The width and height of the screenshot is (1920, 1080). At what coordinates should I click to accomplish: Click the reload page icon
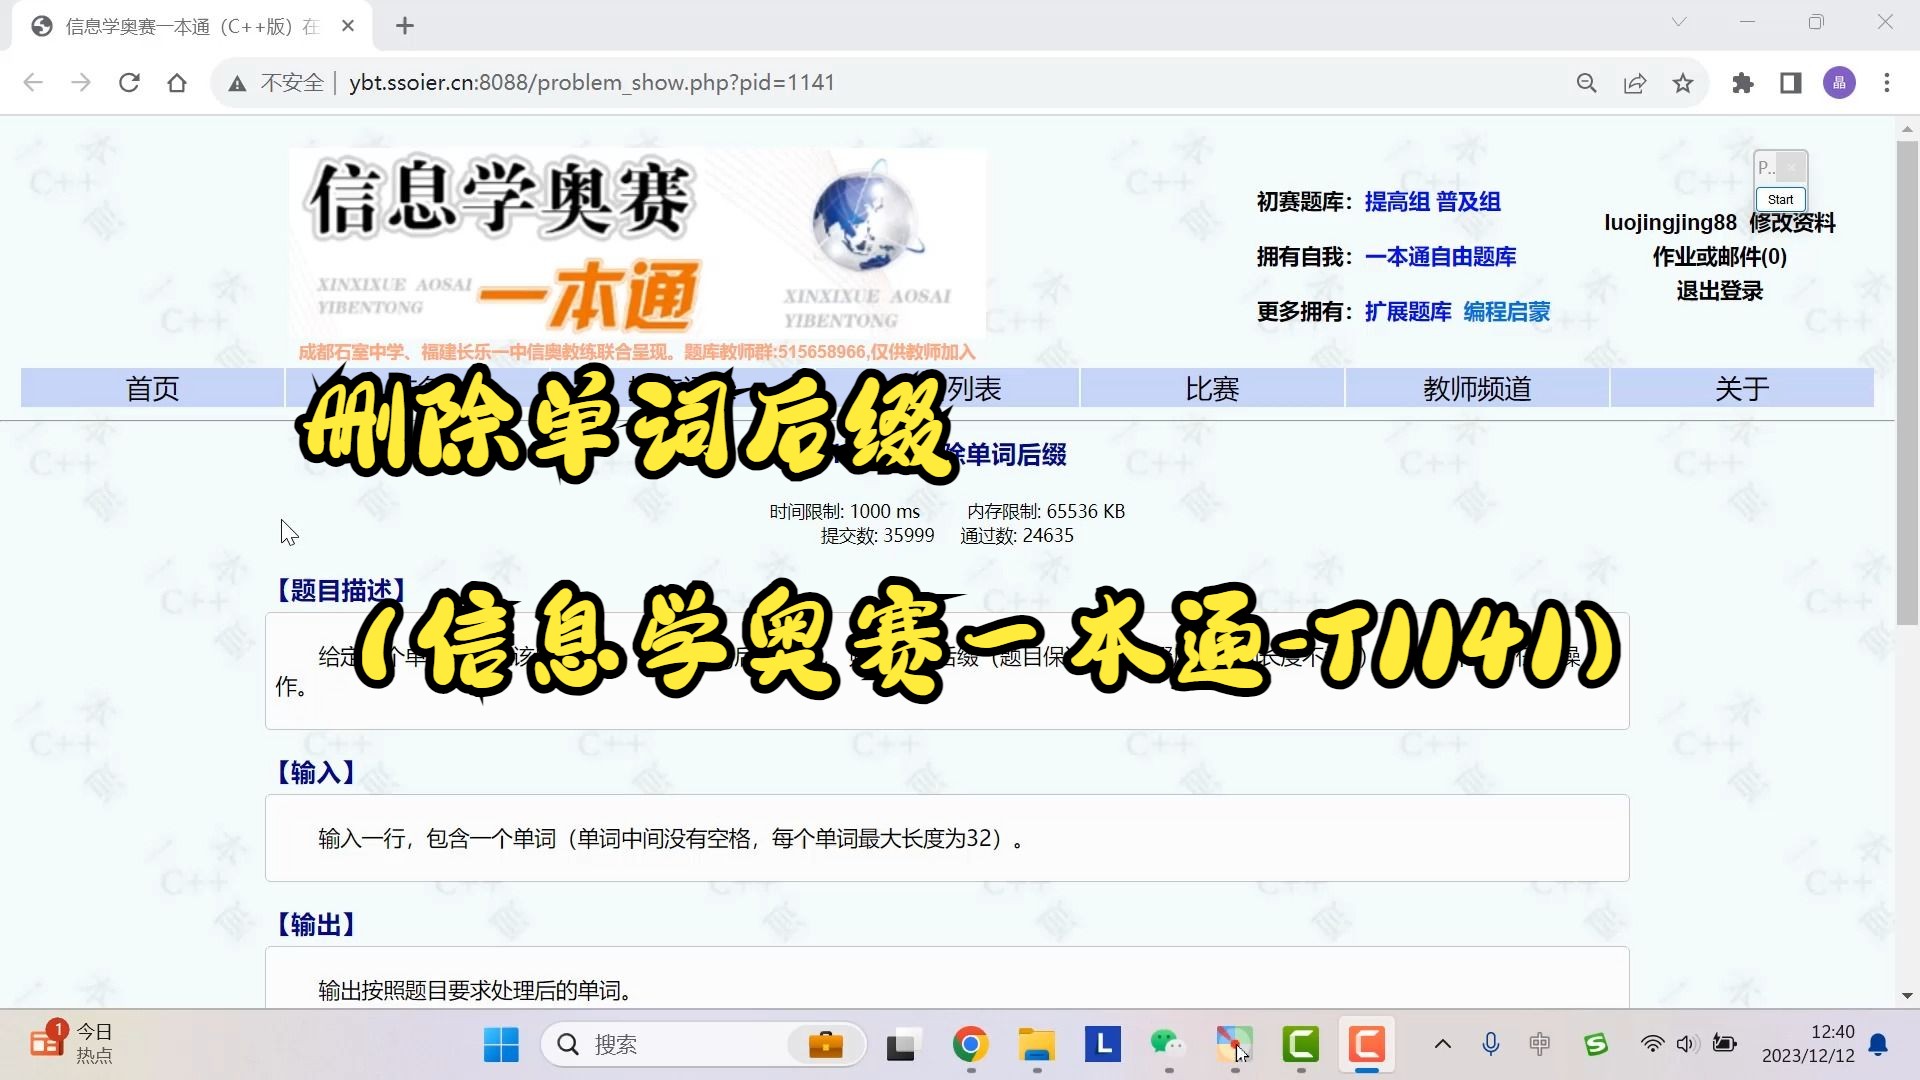(129, 83)
